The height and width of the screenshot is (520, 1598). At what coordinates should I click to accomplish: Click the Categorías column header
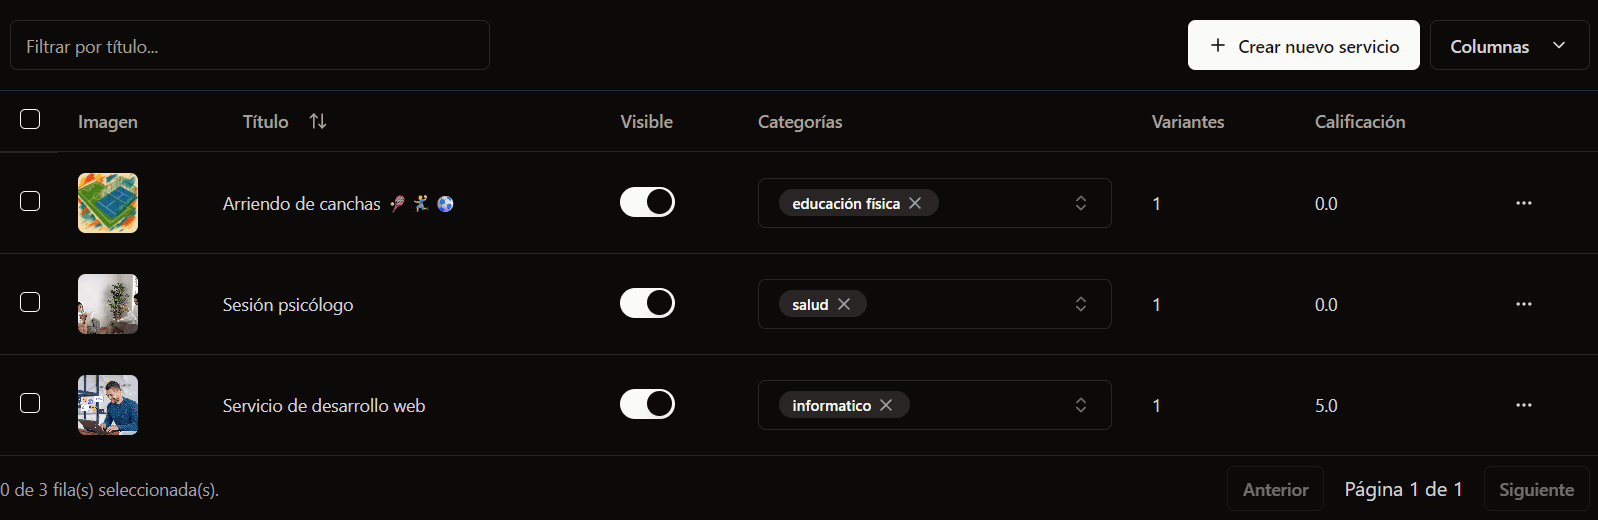point(800,121)
